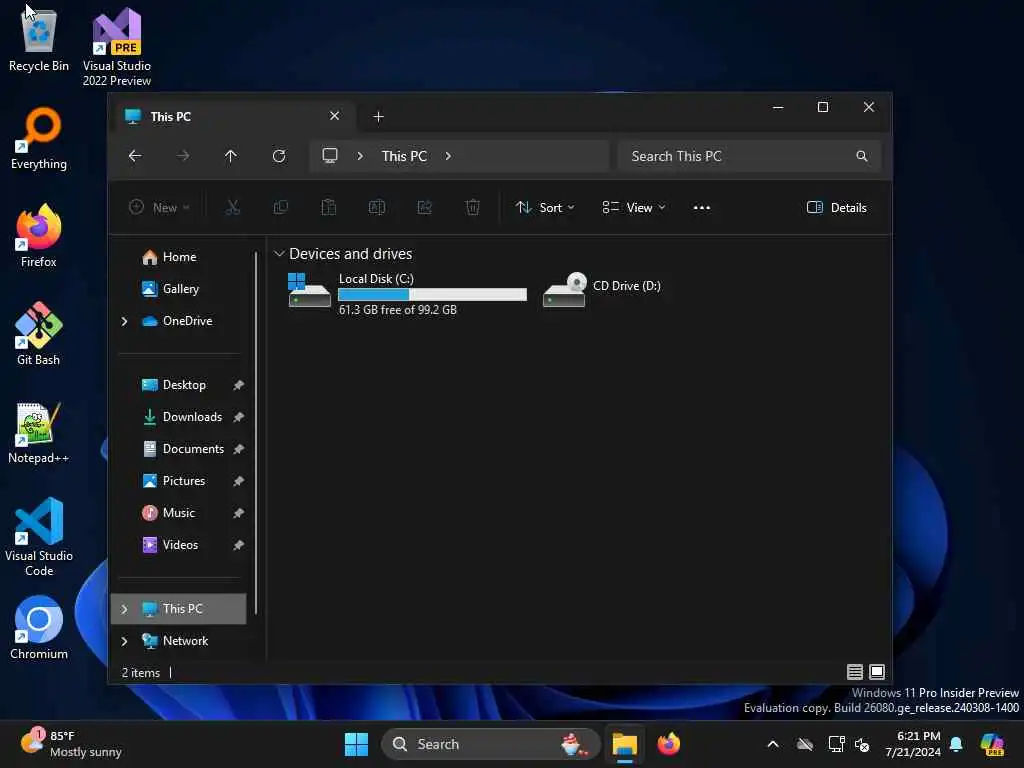Click the forward navigation arrow
The width and height of the screenshot is (1024, 768).
tap(183, 156)
